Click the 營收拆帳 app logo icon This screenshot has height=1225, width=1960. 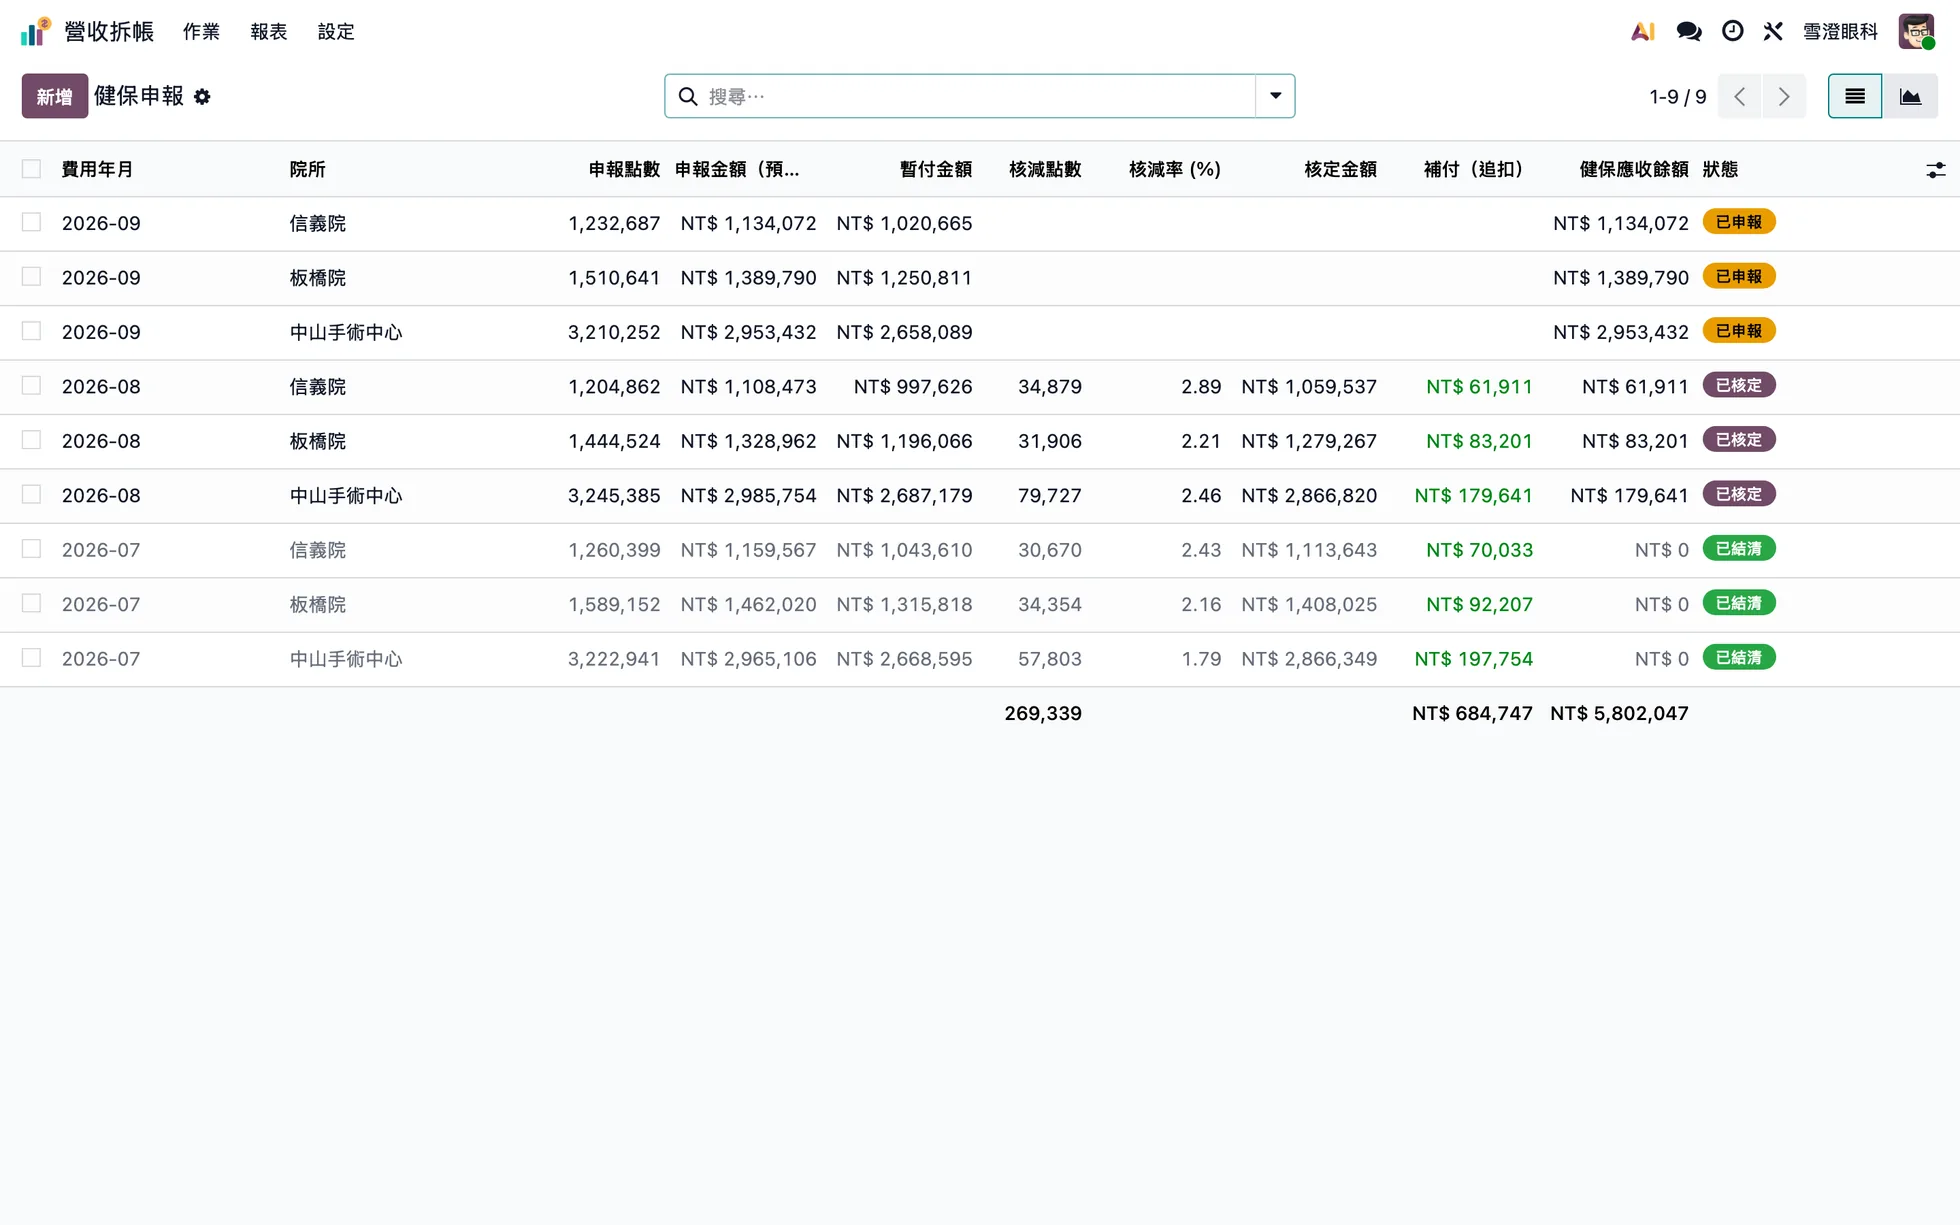coord(36,32)
